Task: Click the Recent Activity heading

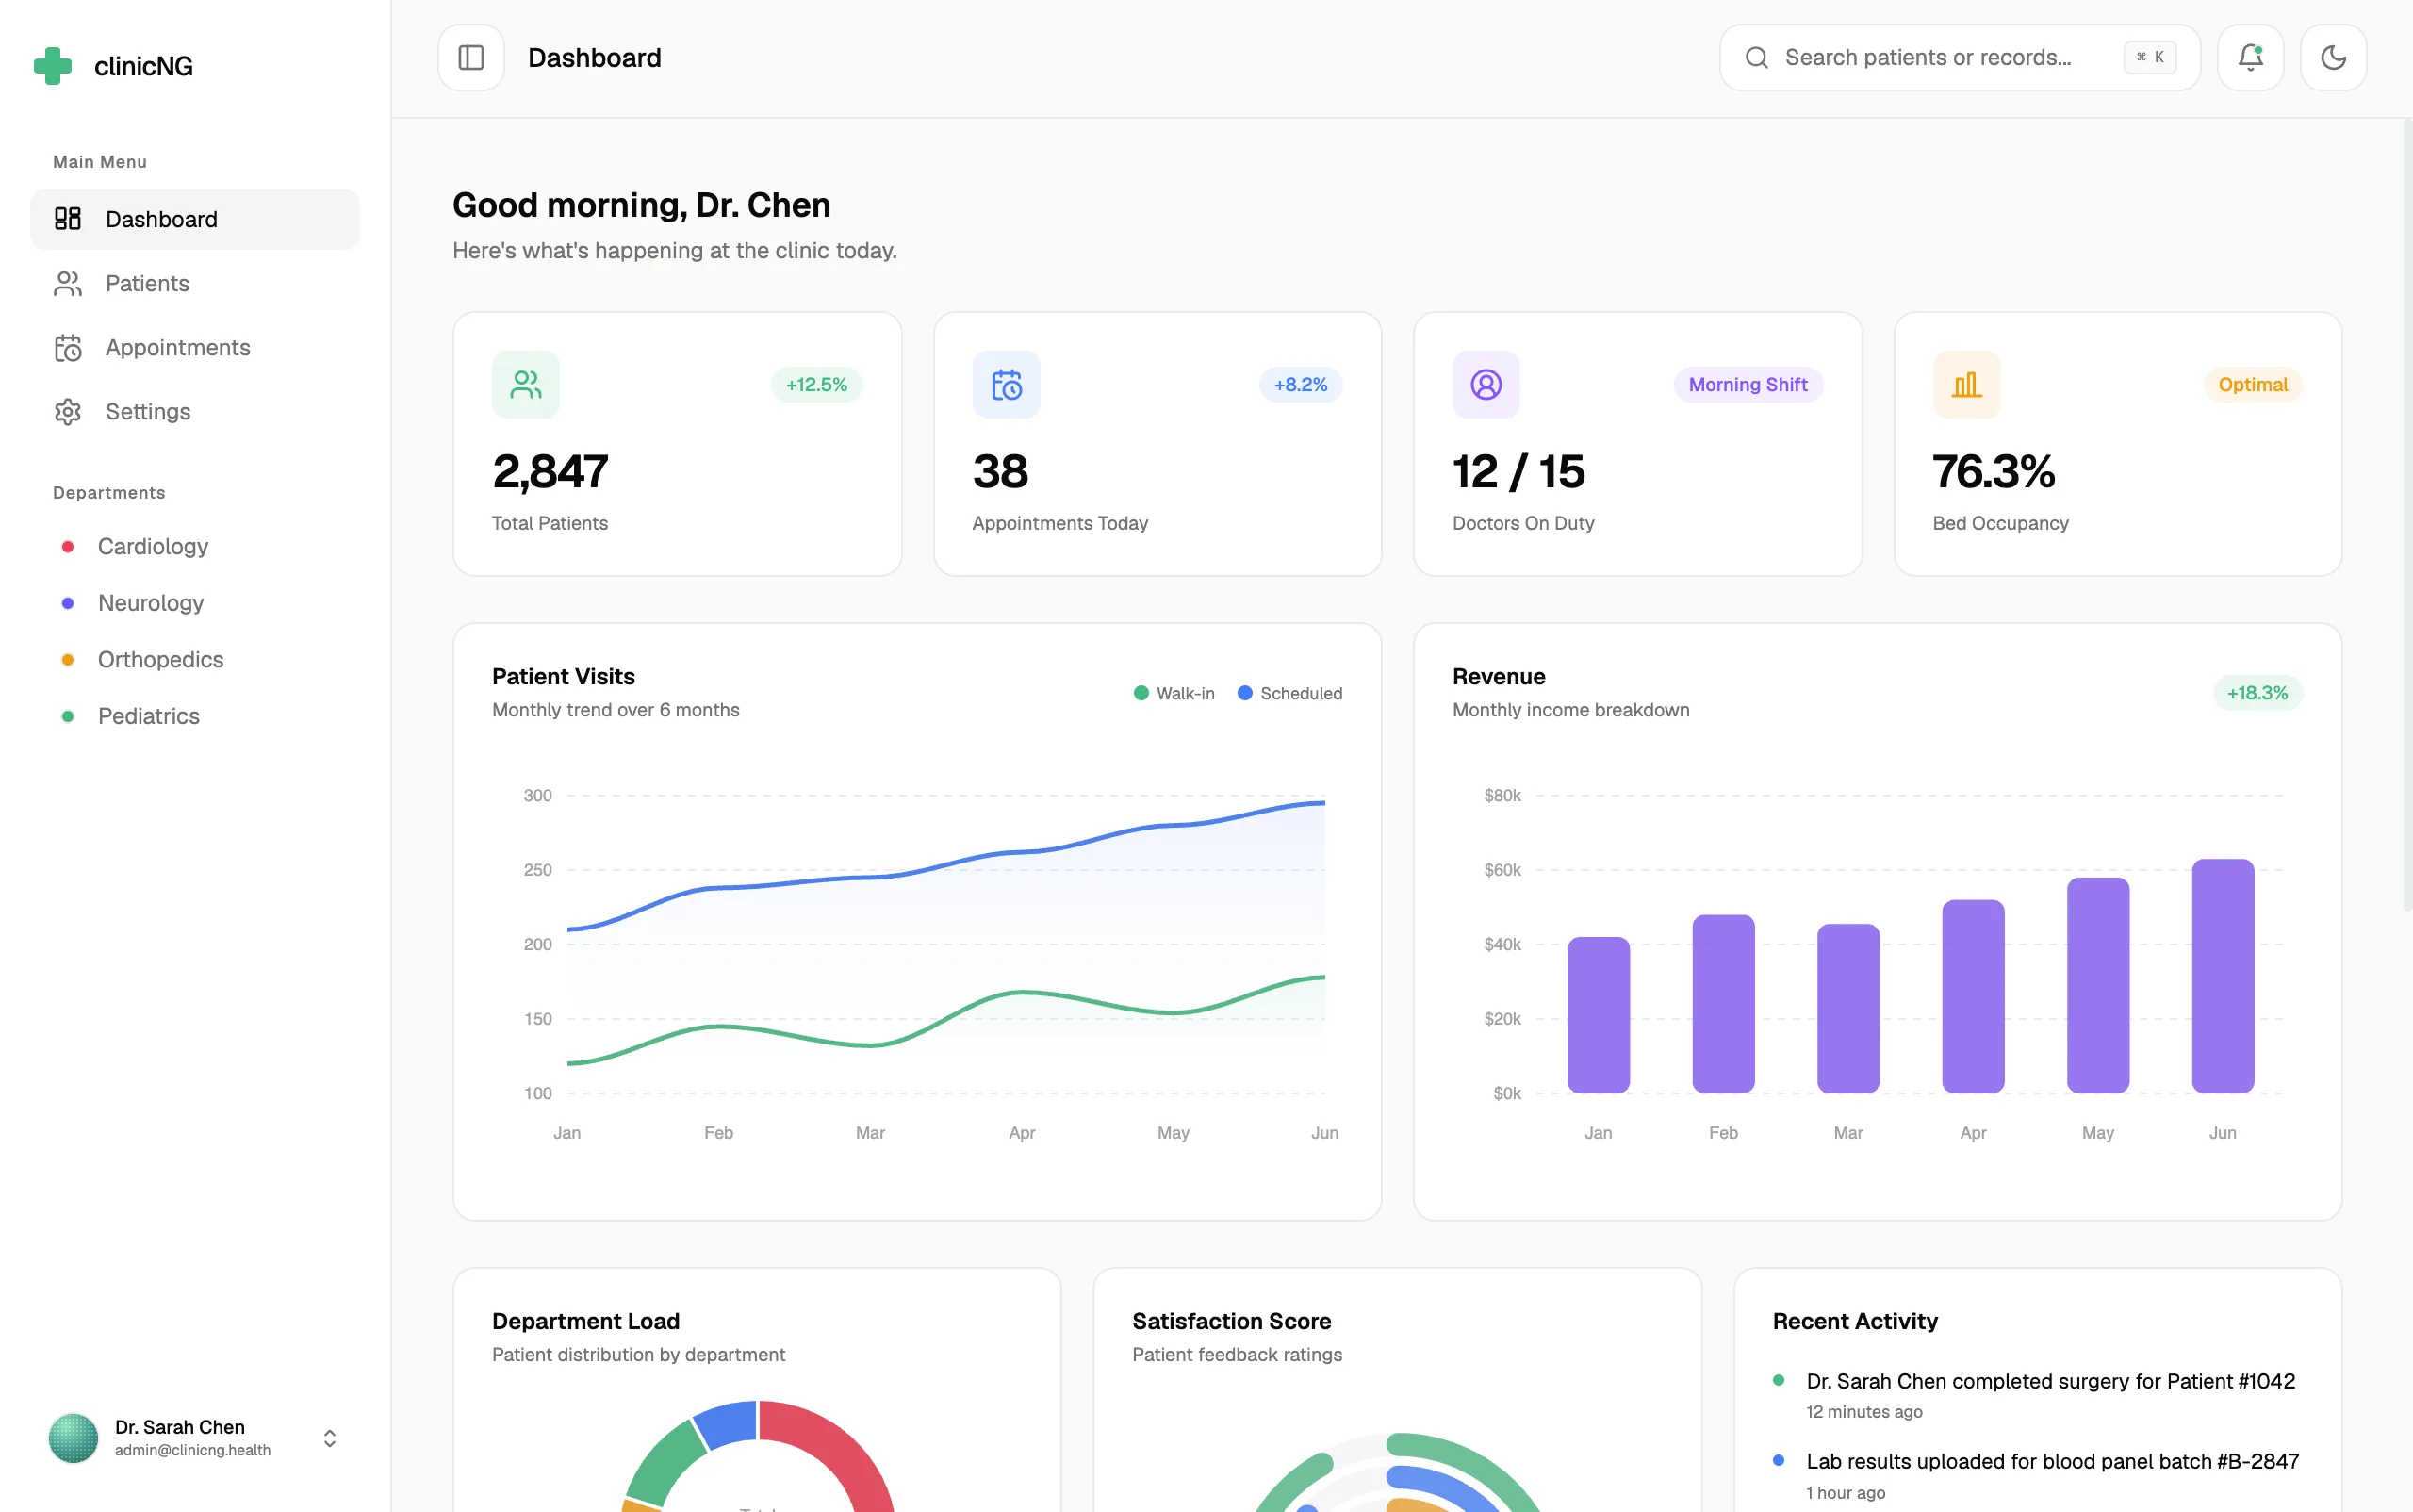Action: [x=1855, y=1321]
